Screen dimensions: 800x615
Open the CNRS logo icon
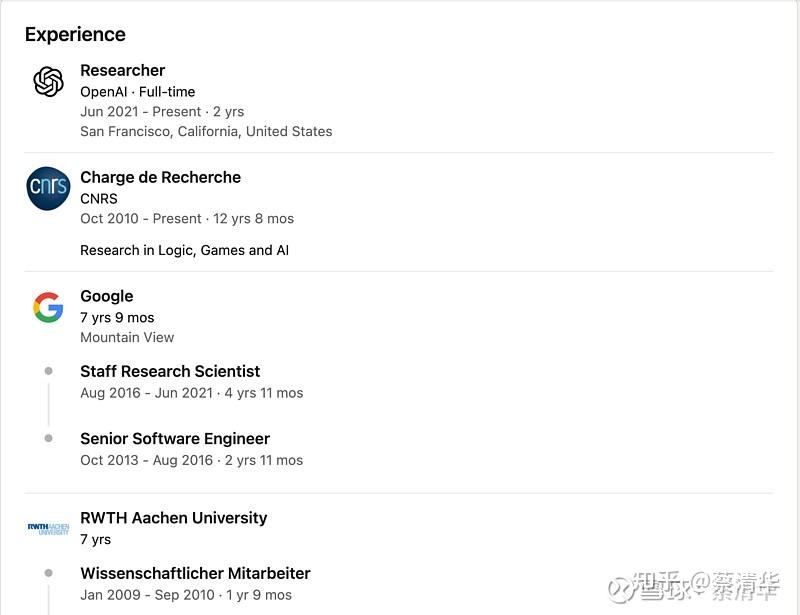(x=48, y=188)
